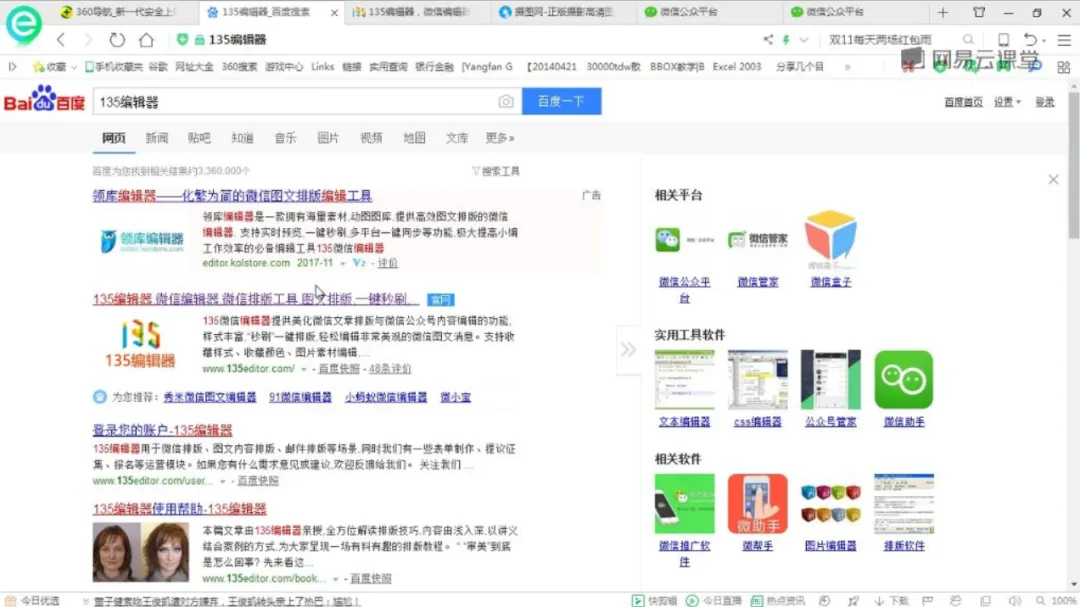Open 下载 downloads in status bar
Image resolution: width=1080 pixels, height=607 pixels.
pyautogui.click(x=891, y=601)
